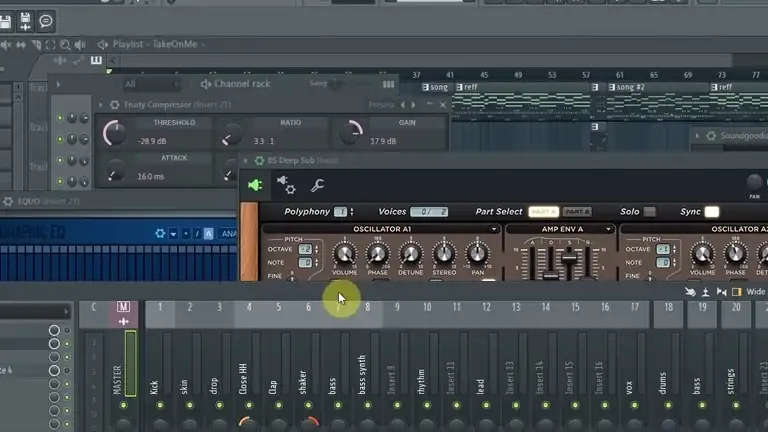Toggle the Sync switch on
Image resolution: width=768 pixels, height=432 pixels.
tap(712, 212)
